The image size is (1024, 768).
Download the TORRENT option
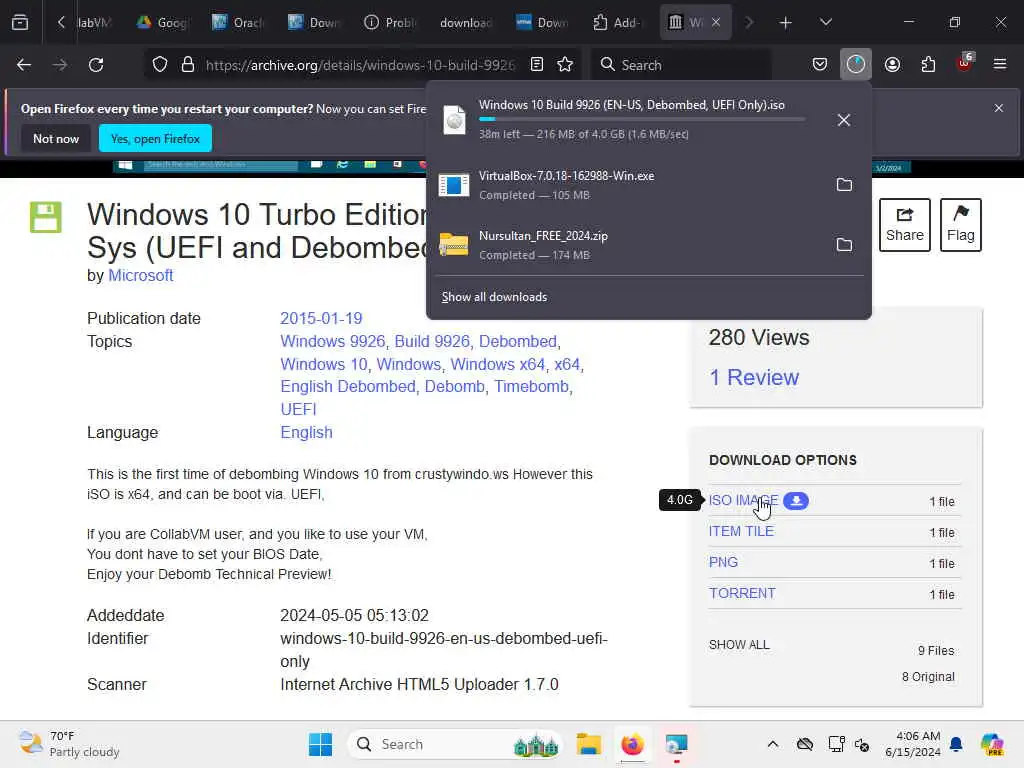743,594
